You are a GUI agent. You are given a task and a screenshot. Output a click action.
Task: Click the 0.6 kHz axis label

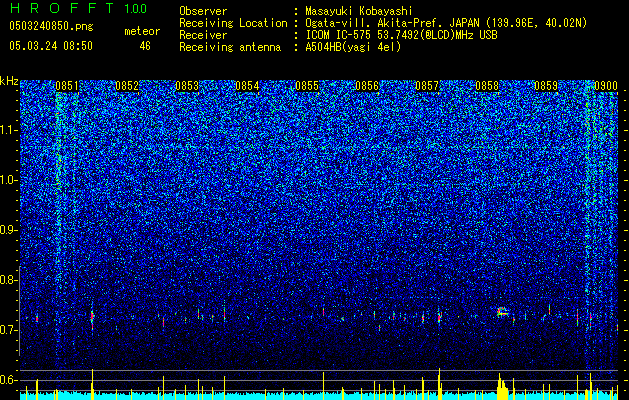point(8,380)
